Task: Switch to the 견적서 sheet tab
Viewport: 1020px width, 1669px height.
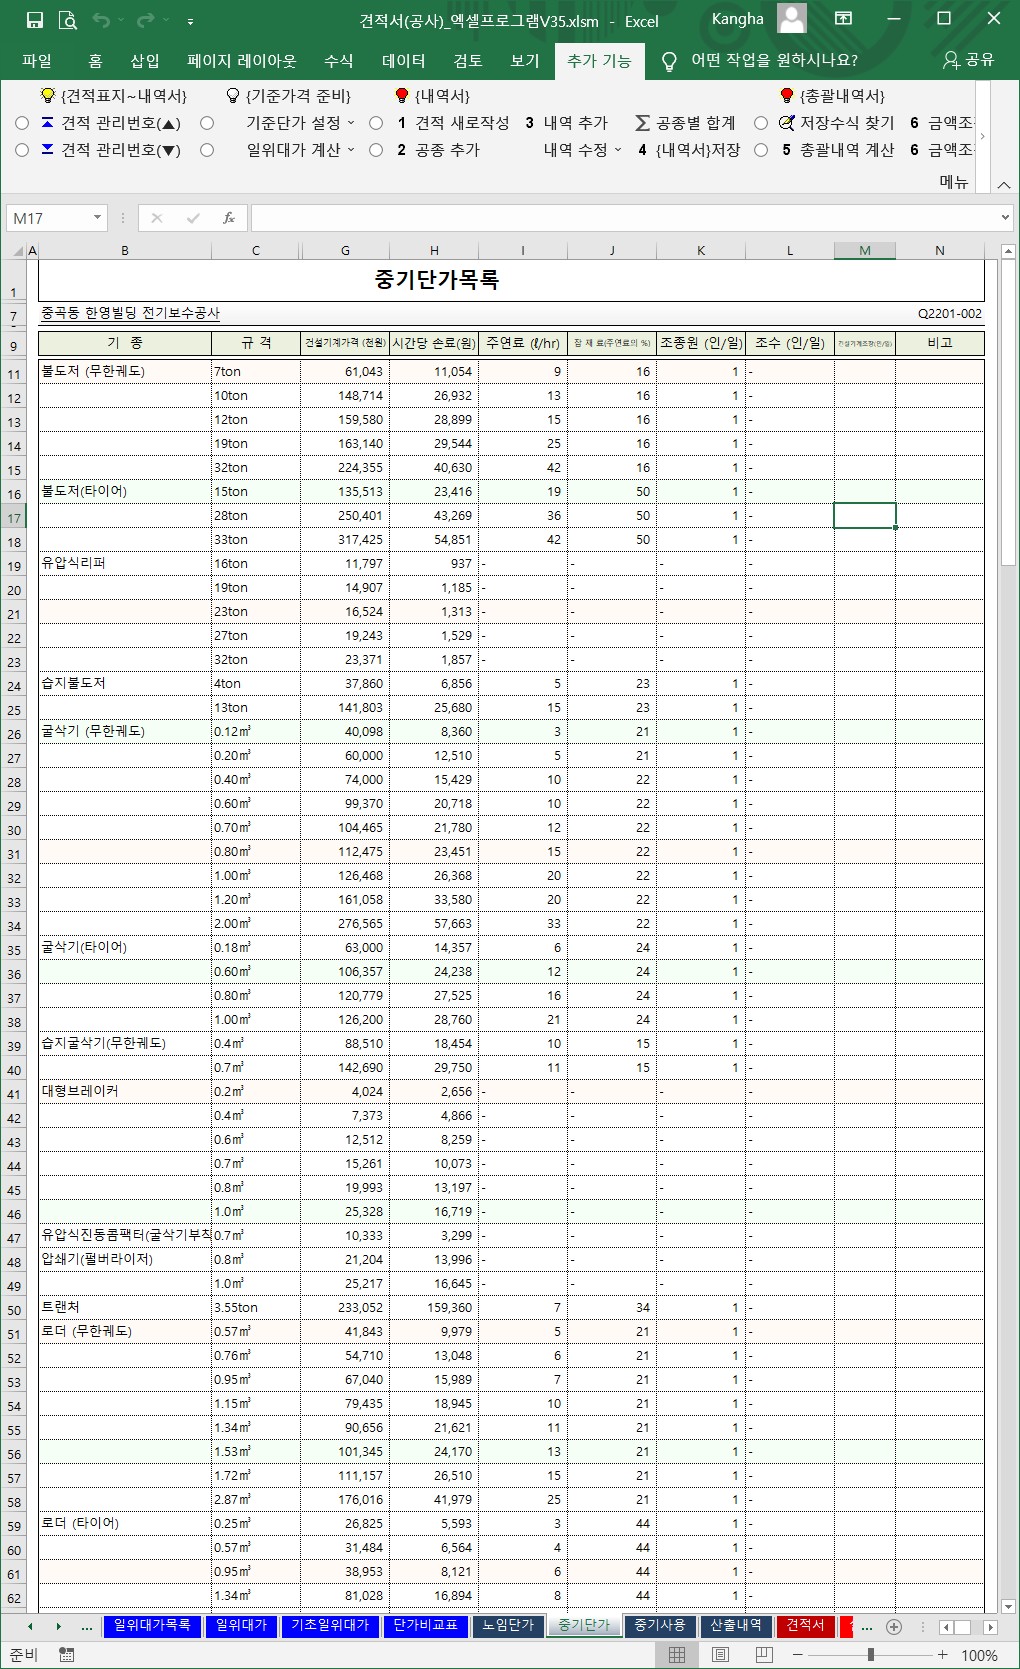Action: pyautogui.click(x=805, y=1626)
